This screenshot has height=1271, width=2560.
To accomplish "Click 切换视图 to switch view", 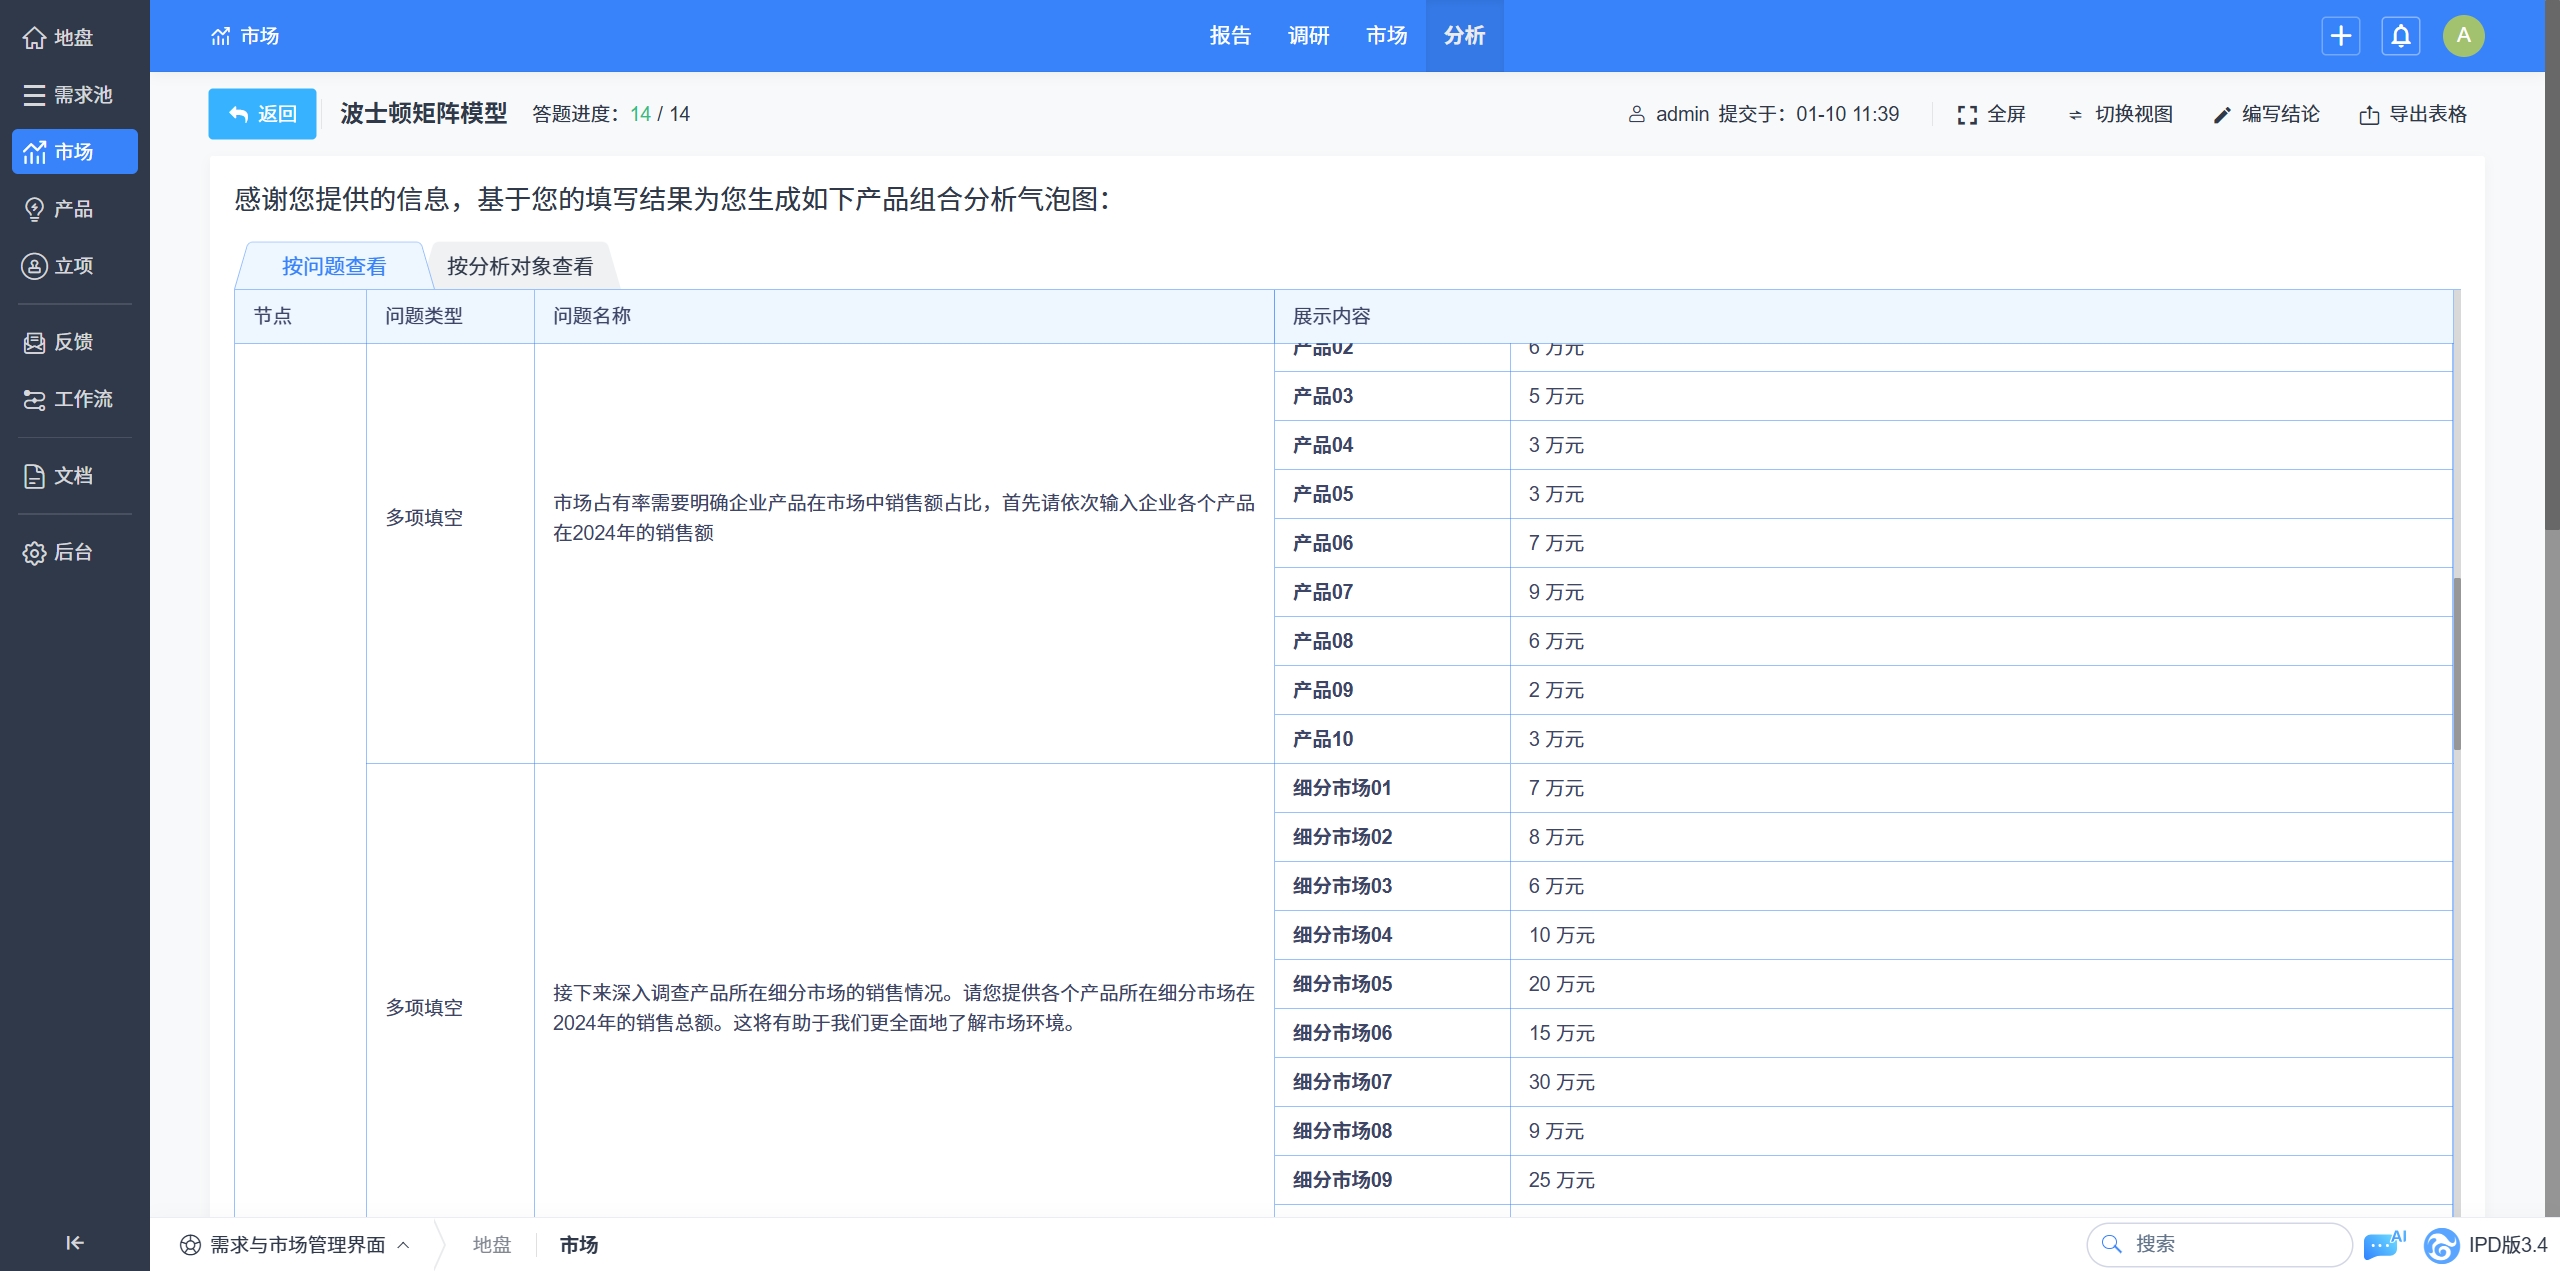I will click(x=2120, y=114).
